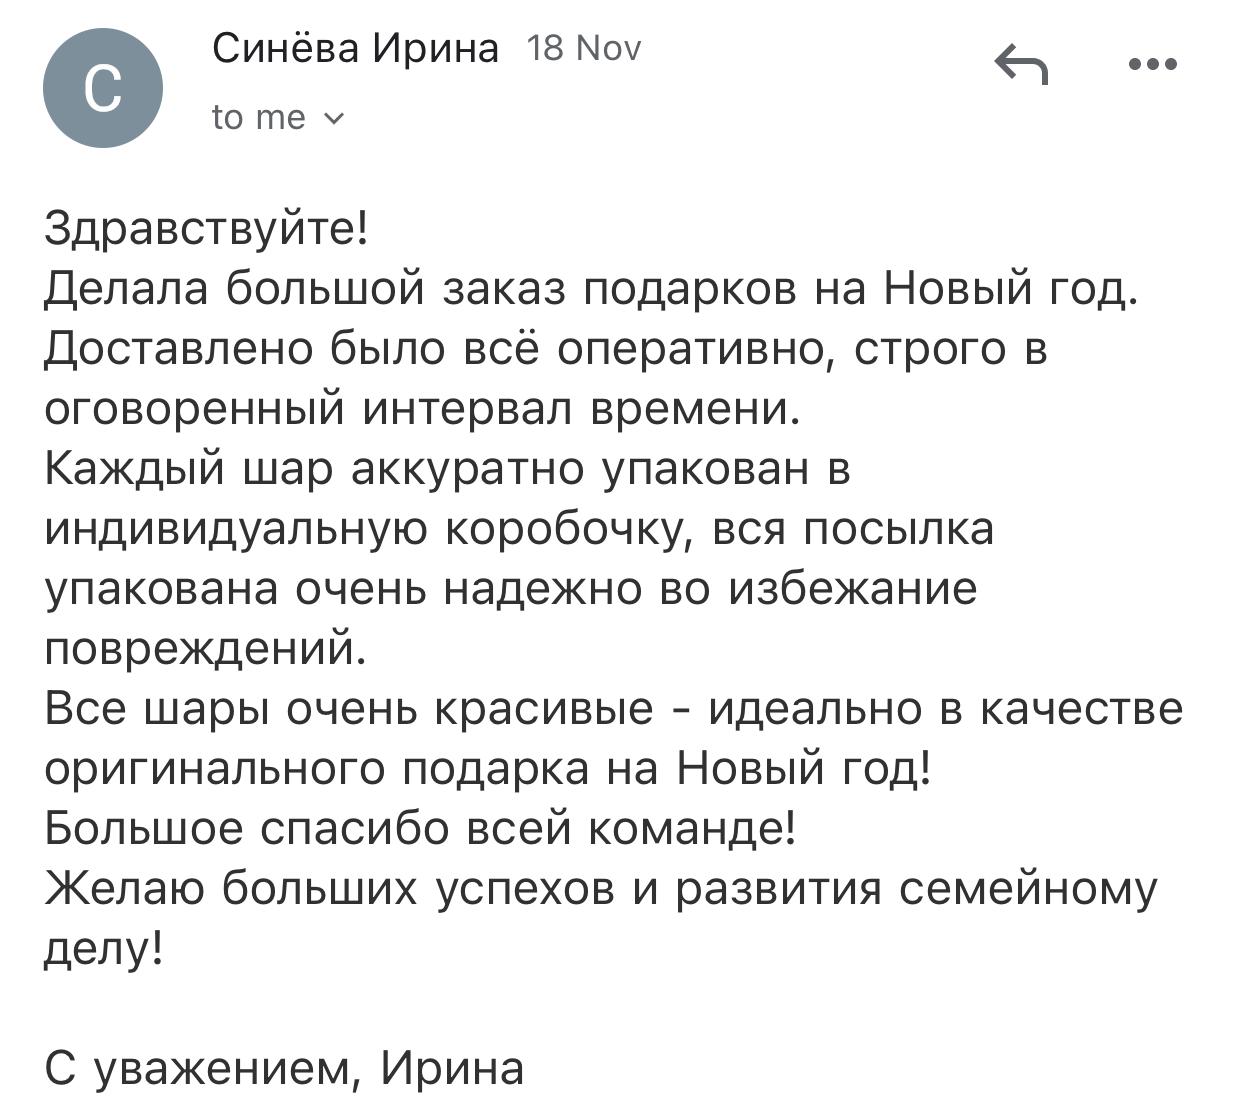Open the three-dots more options menu
Viewport: 1237px width, 1107px height.
pyautogui.click(x=1153, y=65)
